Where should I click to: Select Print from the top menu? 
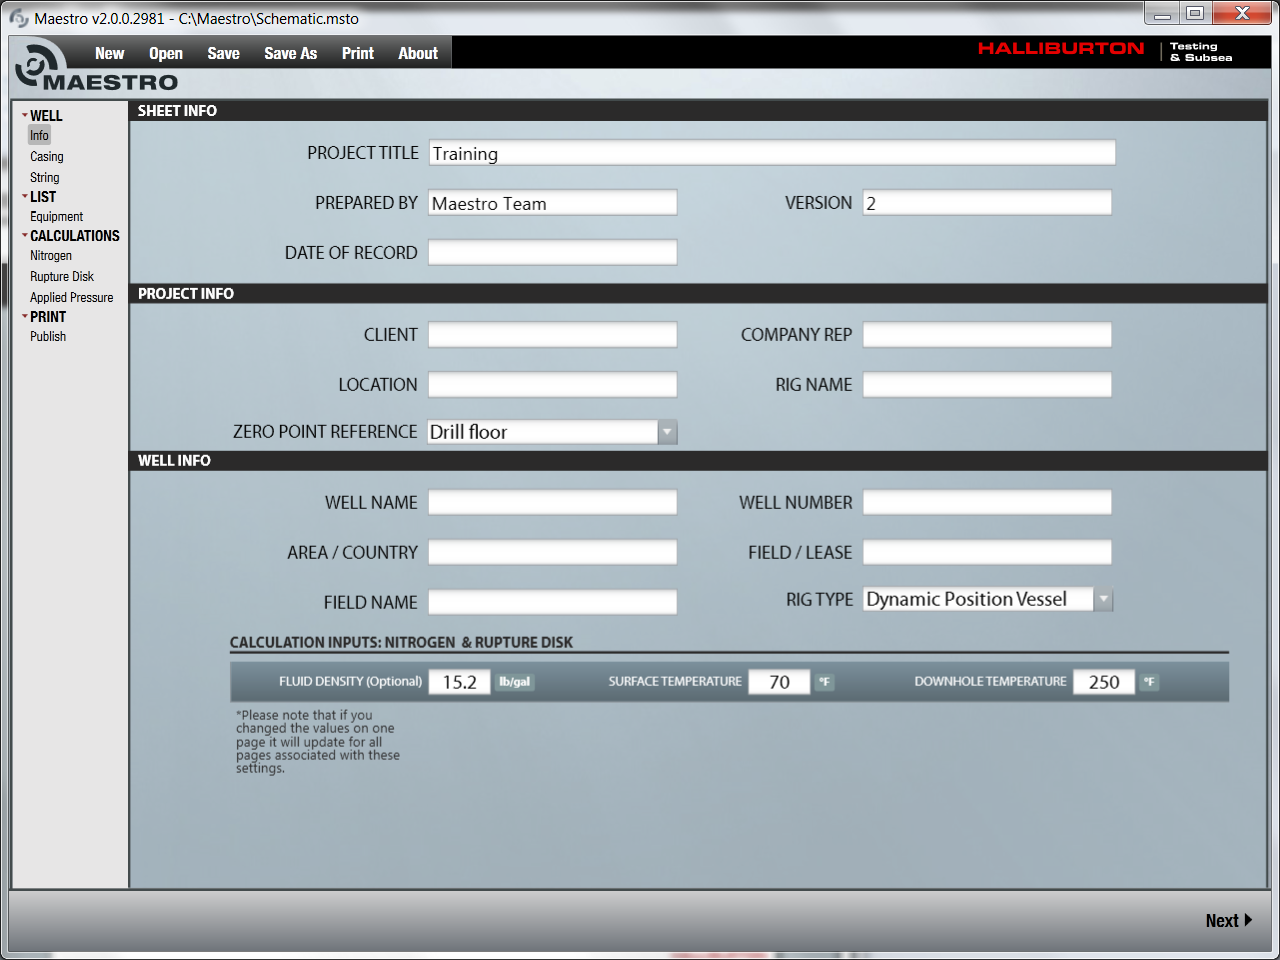[x=357, y=54]
